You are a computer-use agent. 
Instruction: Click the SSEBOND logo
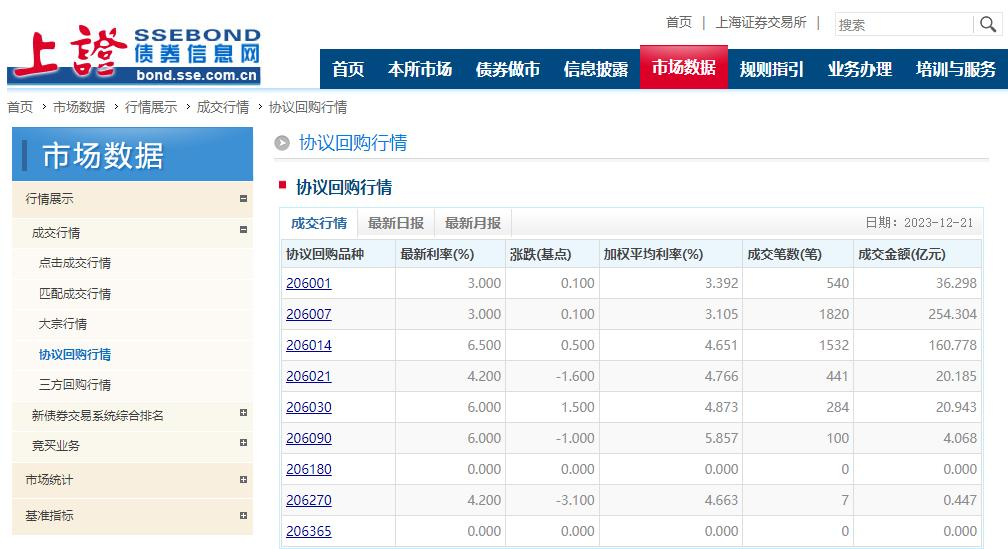pyautogui.click(x=134, y=55)
